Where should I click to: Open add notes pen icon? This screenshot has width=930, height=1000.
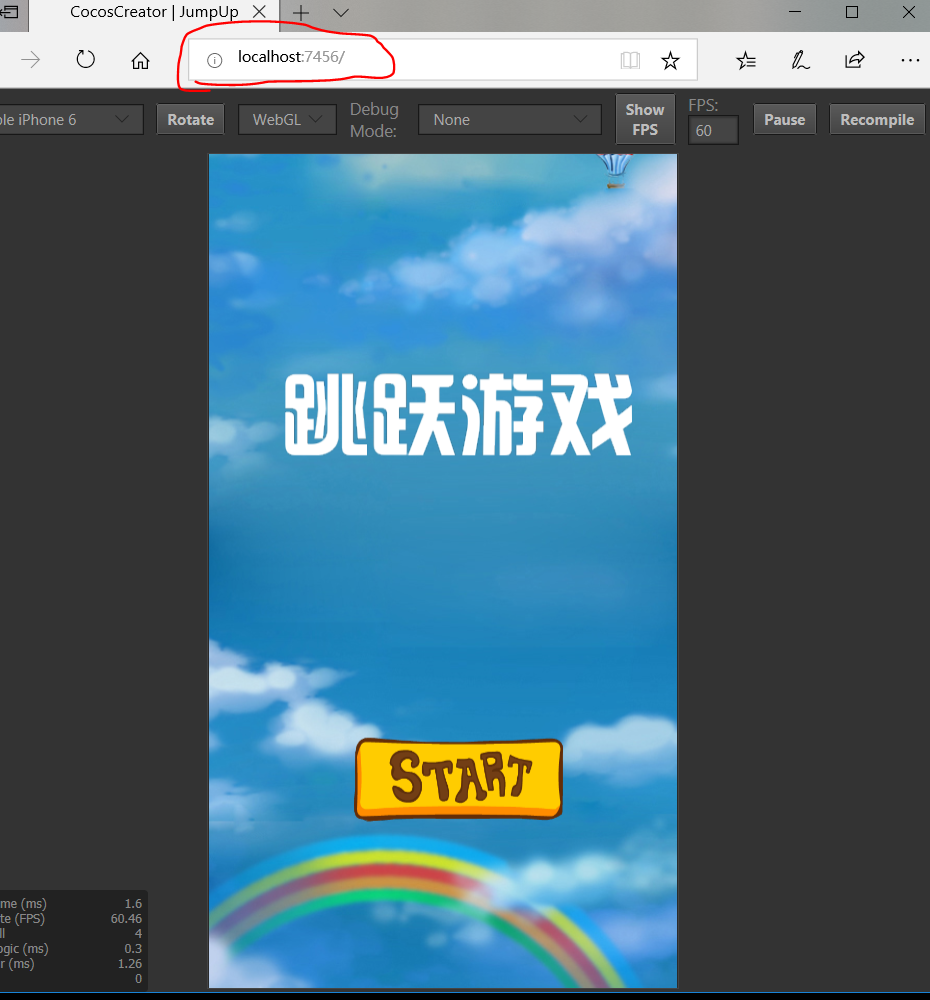[800, 61]
